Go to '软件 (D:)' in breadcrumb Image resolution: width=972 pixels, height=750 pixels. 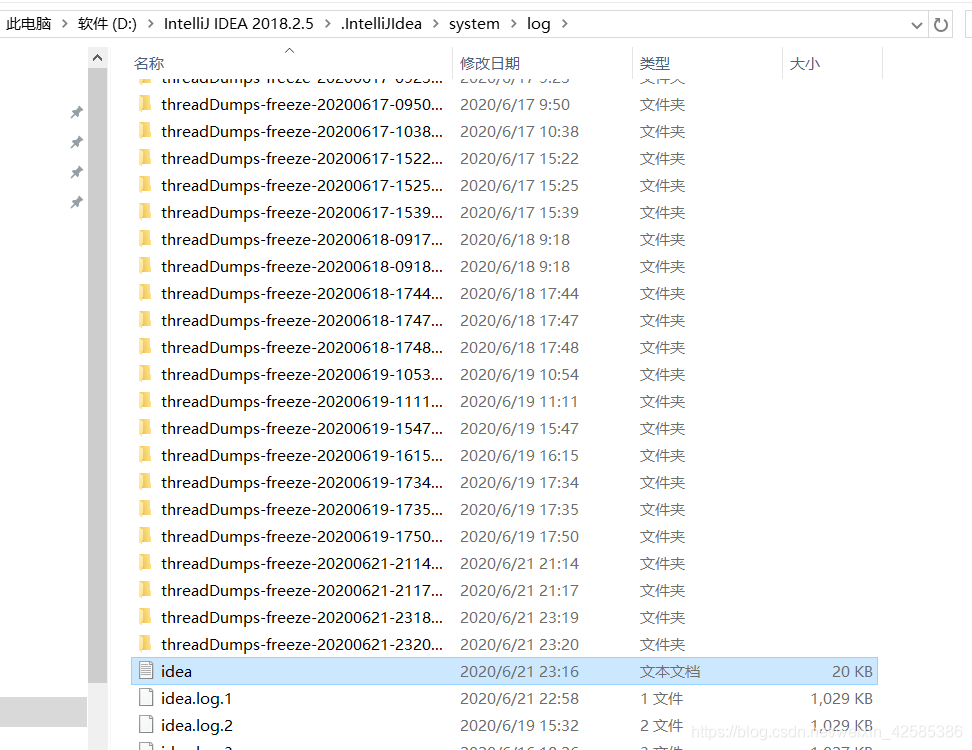(x=107, y=24)
